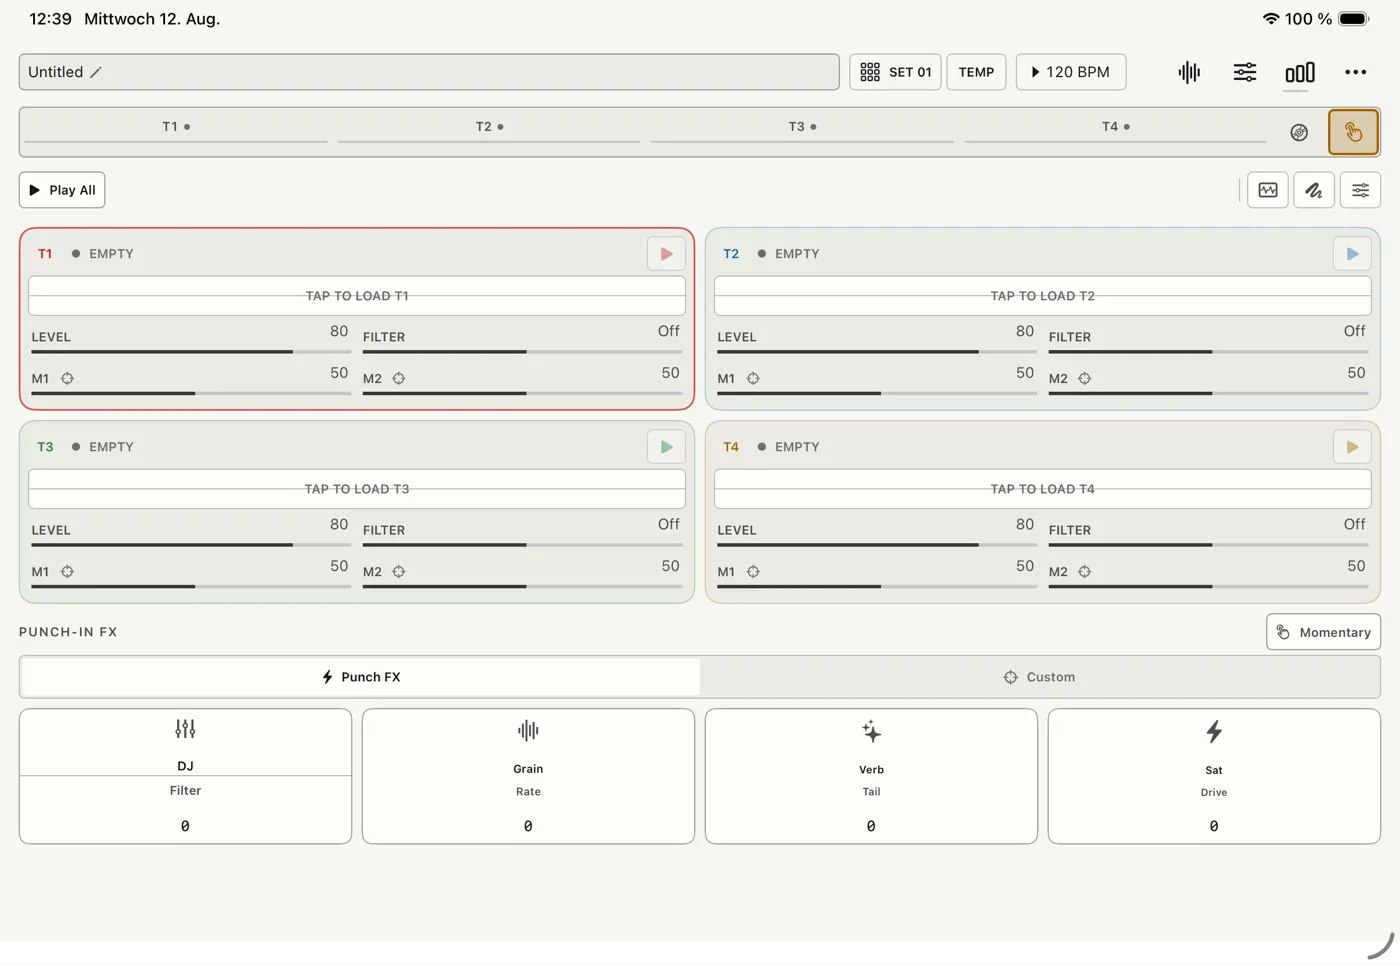Open the level meters icon in the top bar

[x=1300, y=72]
